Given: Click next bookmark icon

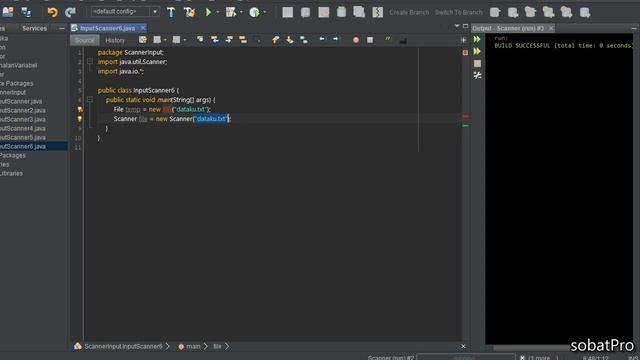Looking at the screenshot, I should click(289, 40).
